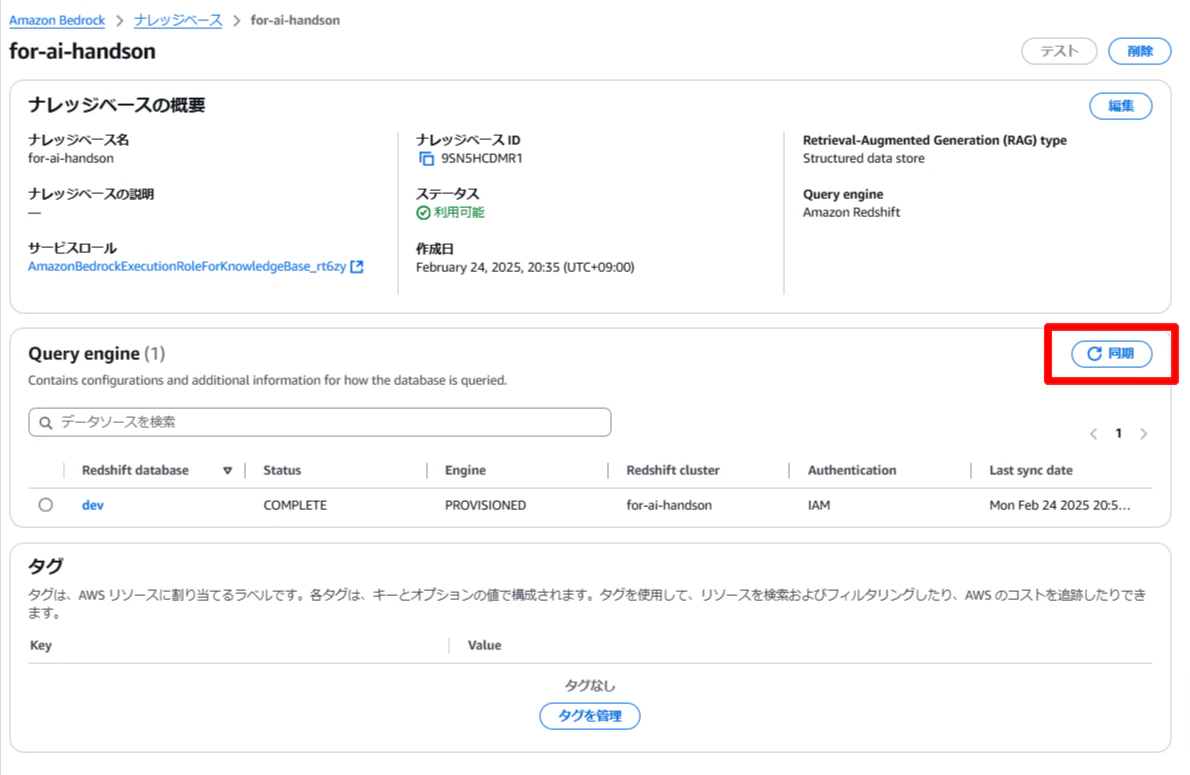Focus the データソースを検索 search field
Image resolution: width=1190 pixels, height=775 pixels.
pyautogui.click(x=320, y=422)
